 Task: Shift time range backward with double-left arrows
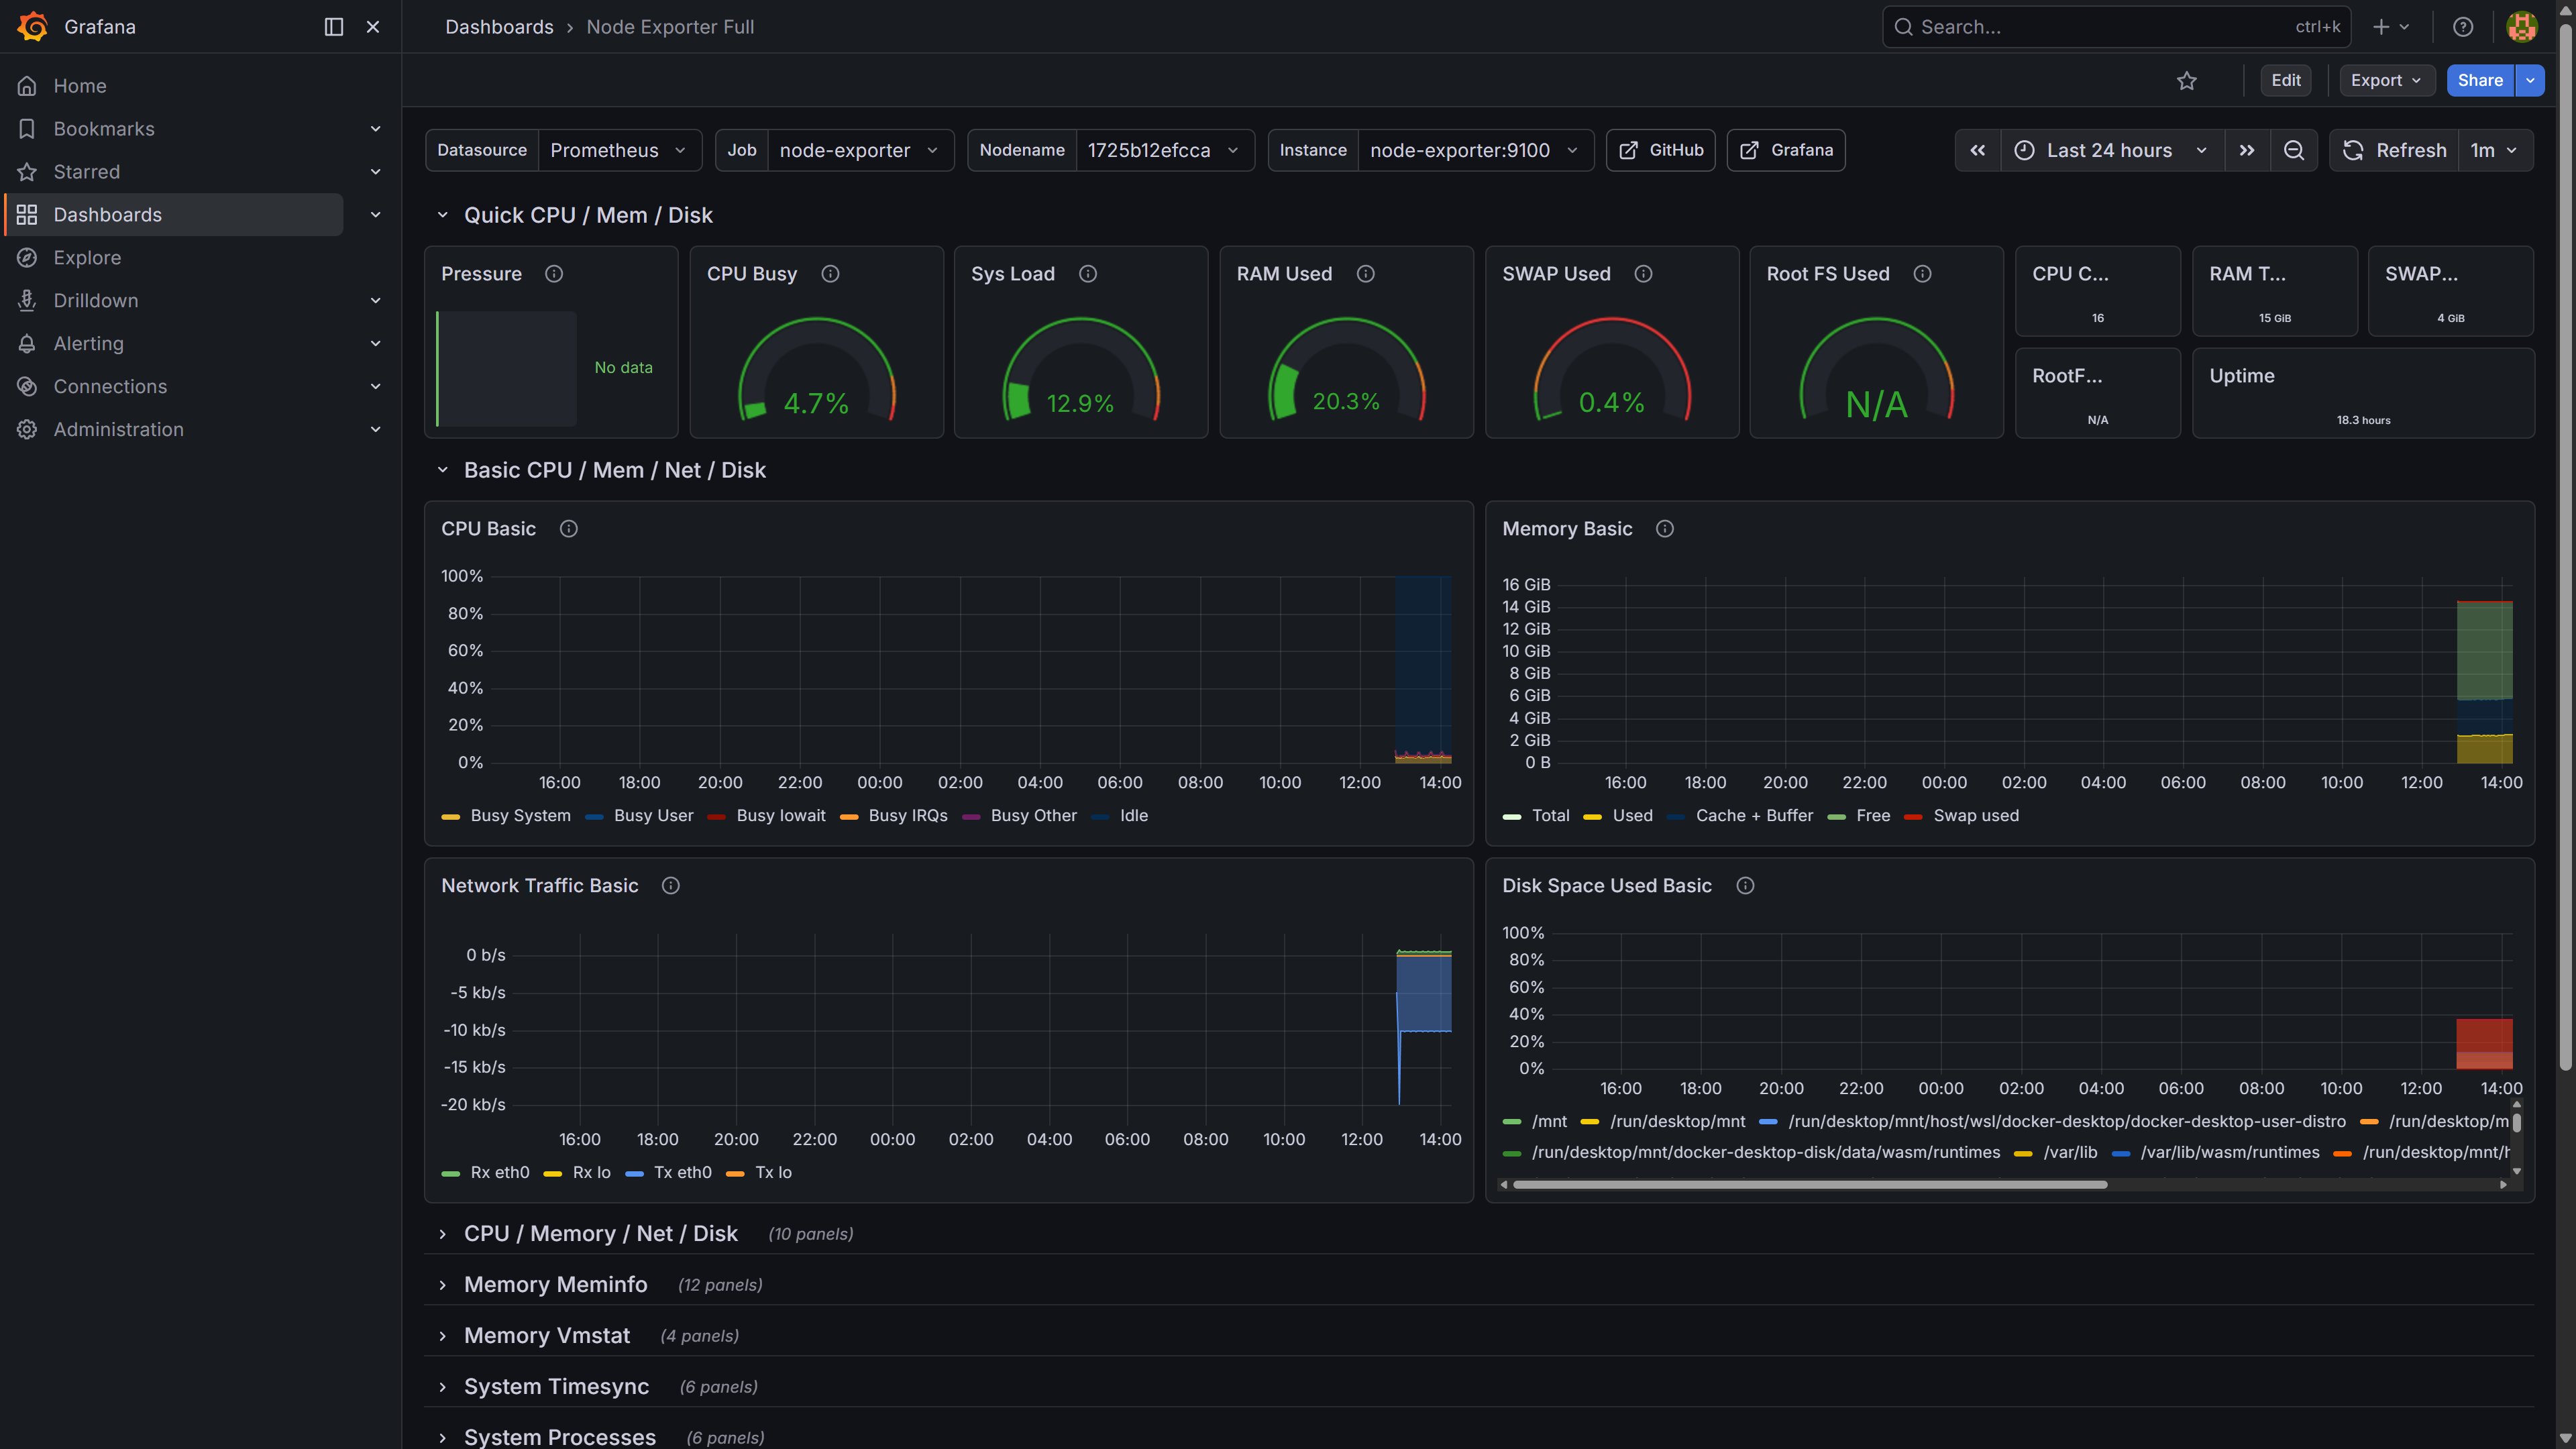click(1977, 150)
